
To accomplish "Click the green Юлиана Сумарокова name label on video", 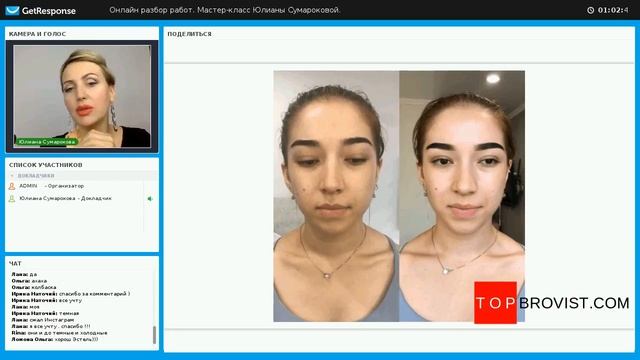I will (47, 142).
